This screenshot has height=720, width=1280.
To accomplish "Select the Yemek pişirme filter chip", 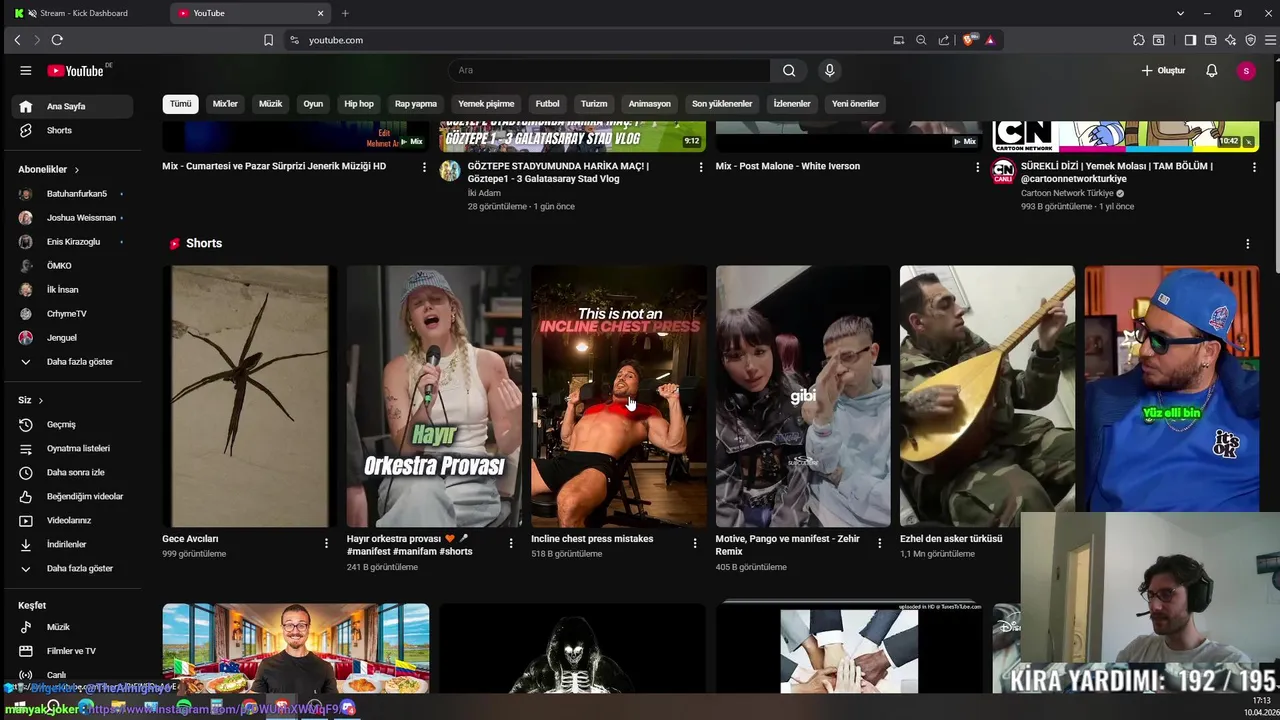I will point(486,104).
